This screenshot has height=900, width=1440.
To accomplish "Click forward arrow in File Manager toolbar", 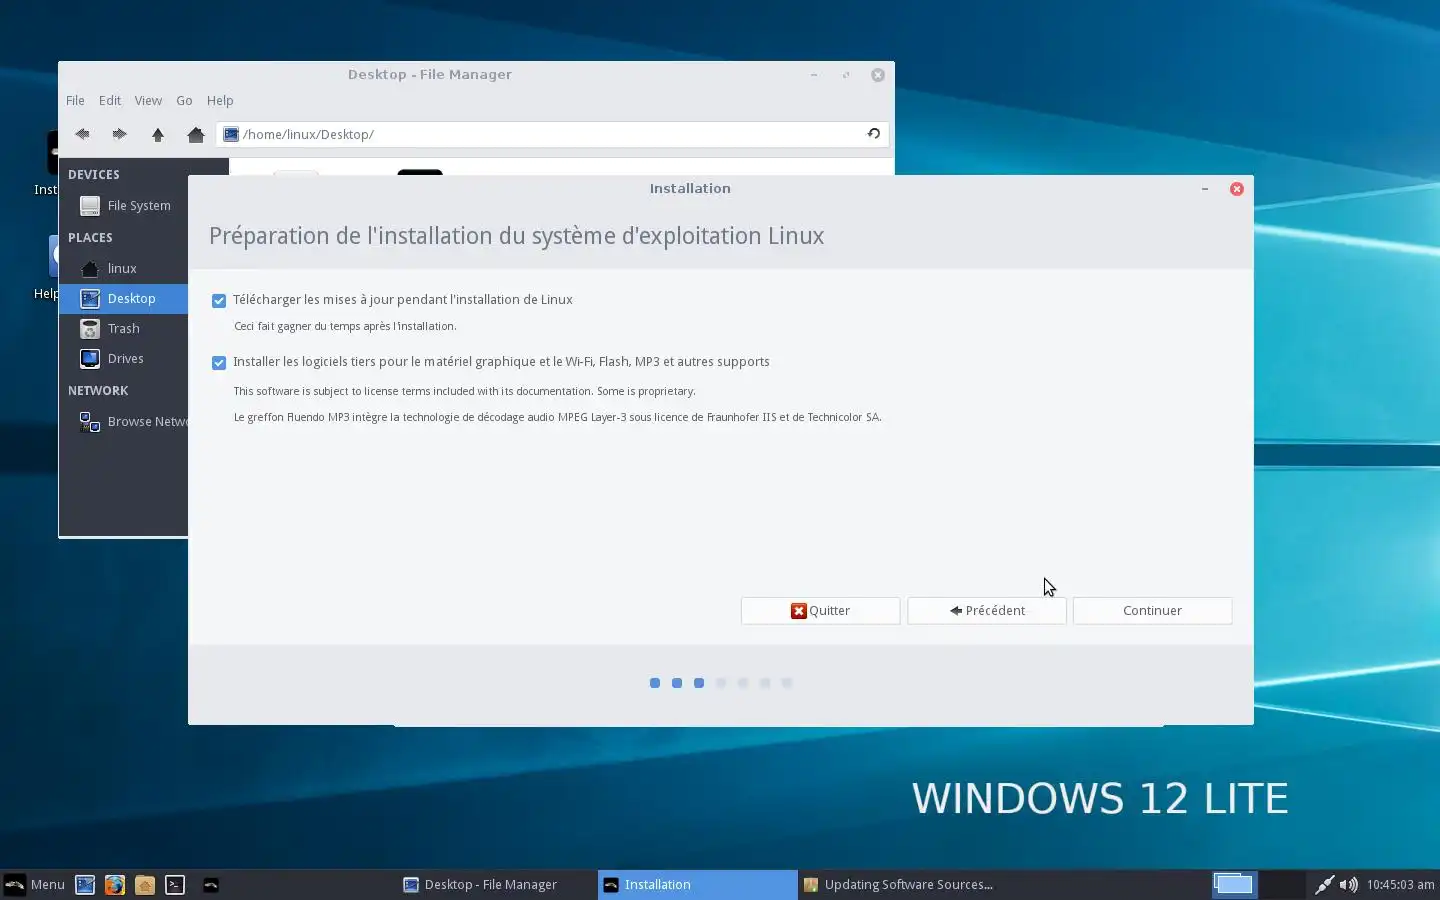I will 119,134.
